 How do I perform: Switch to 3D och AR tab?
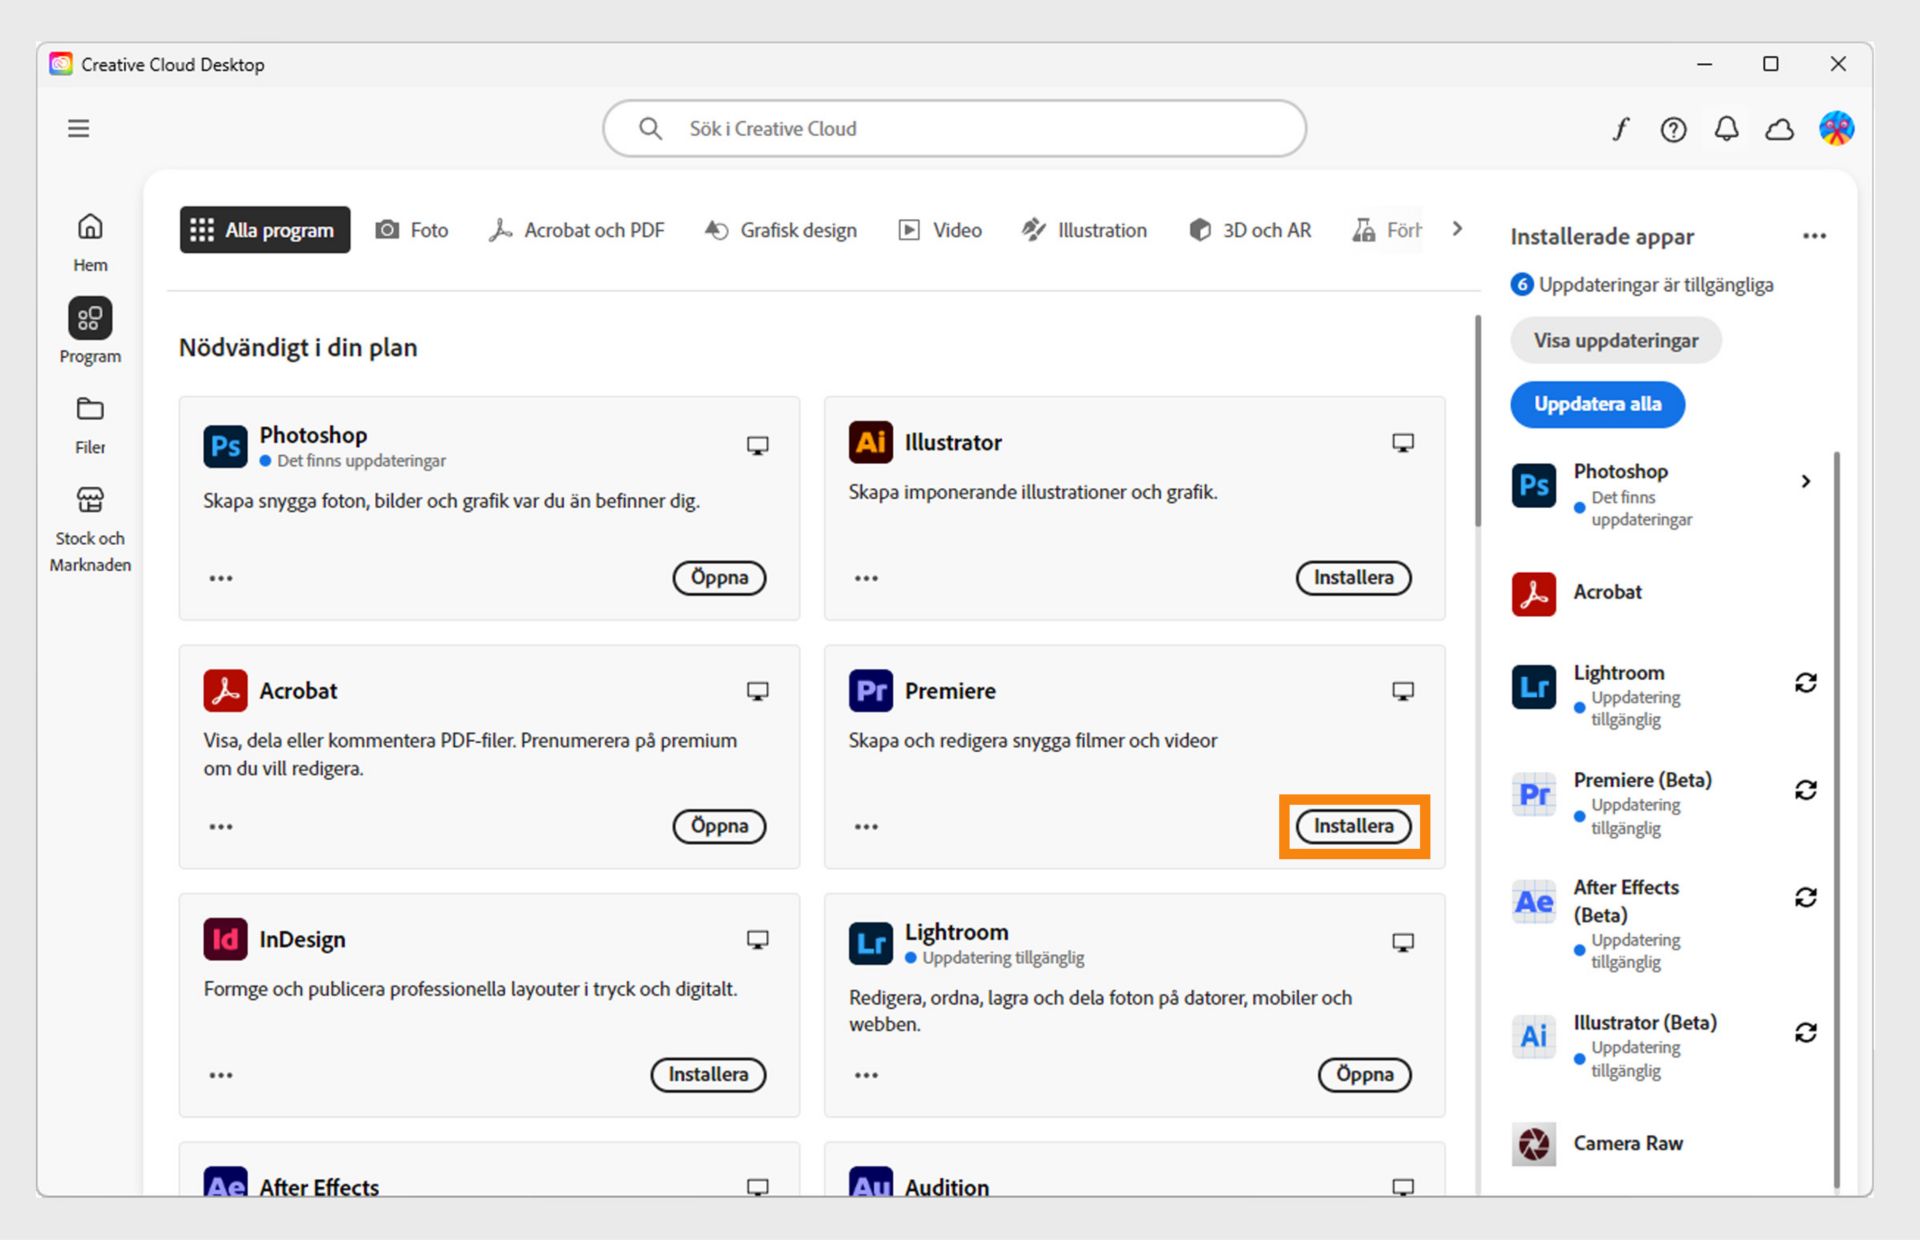tap(1250, 230)
